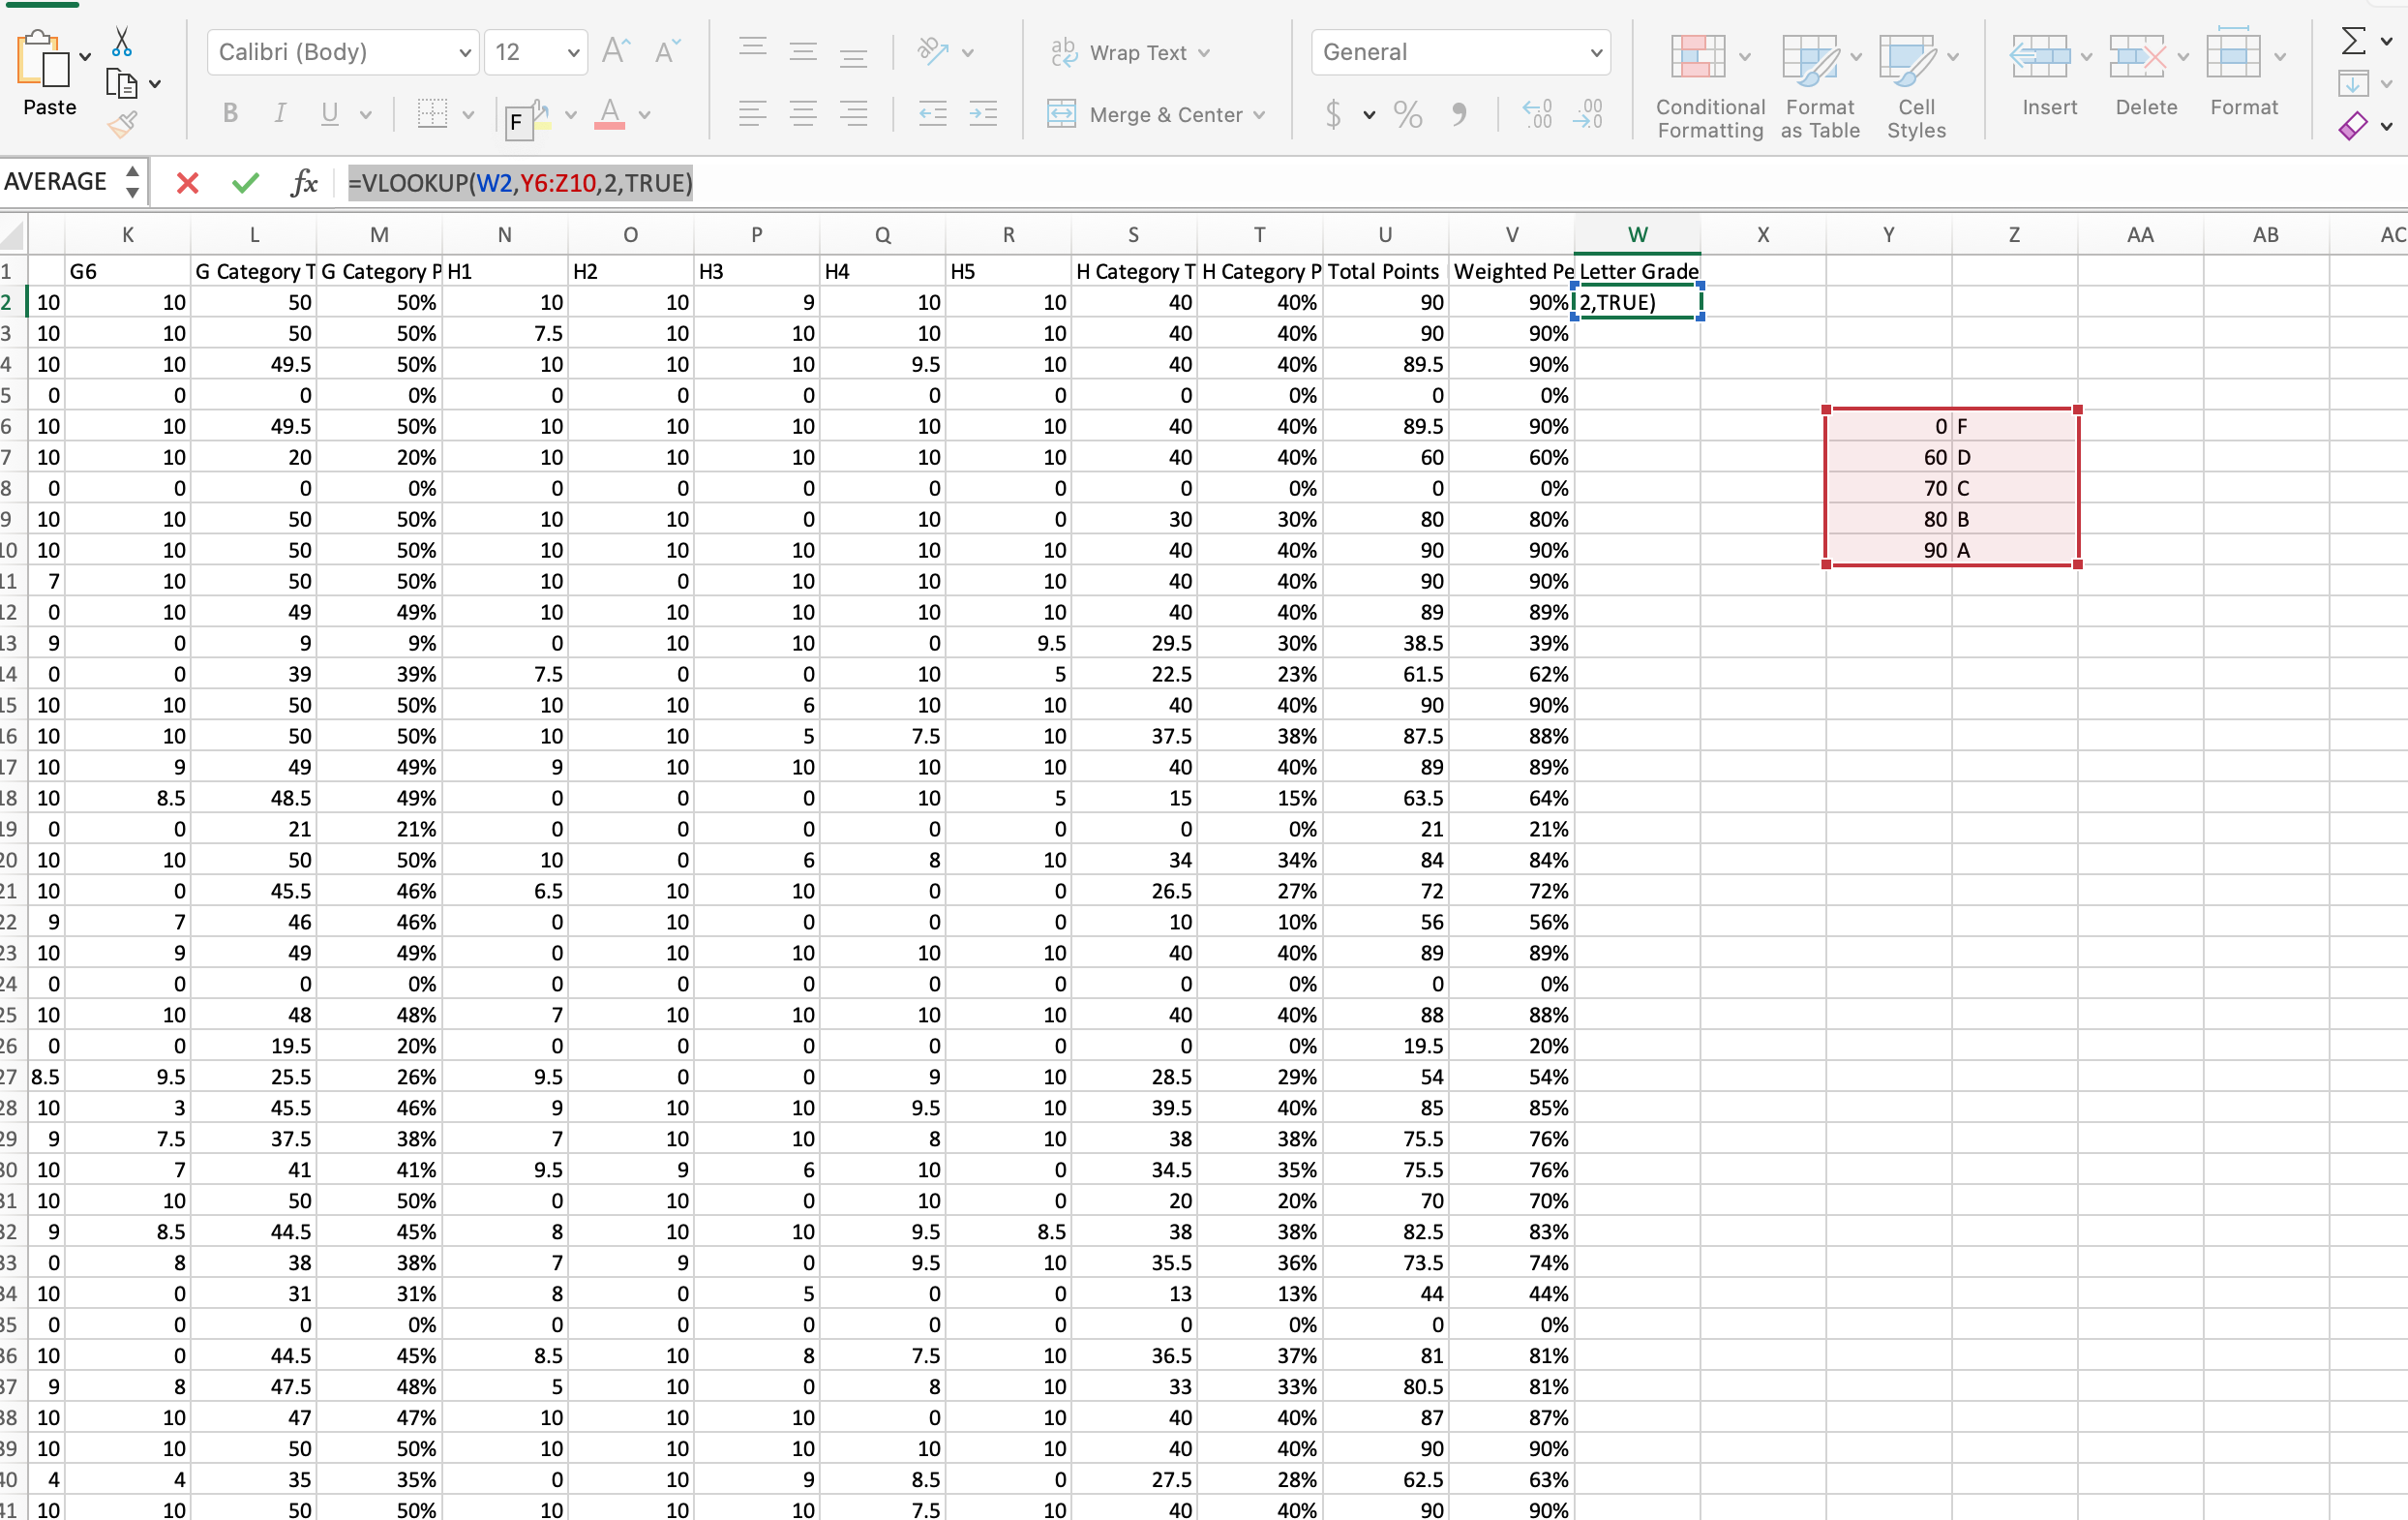Click the Format Painter brush icon
2408x1520 pixels.
click(122, 124)
